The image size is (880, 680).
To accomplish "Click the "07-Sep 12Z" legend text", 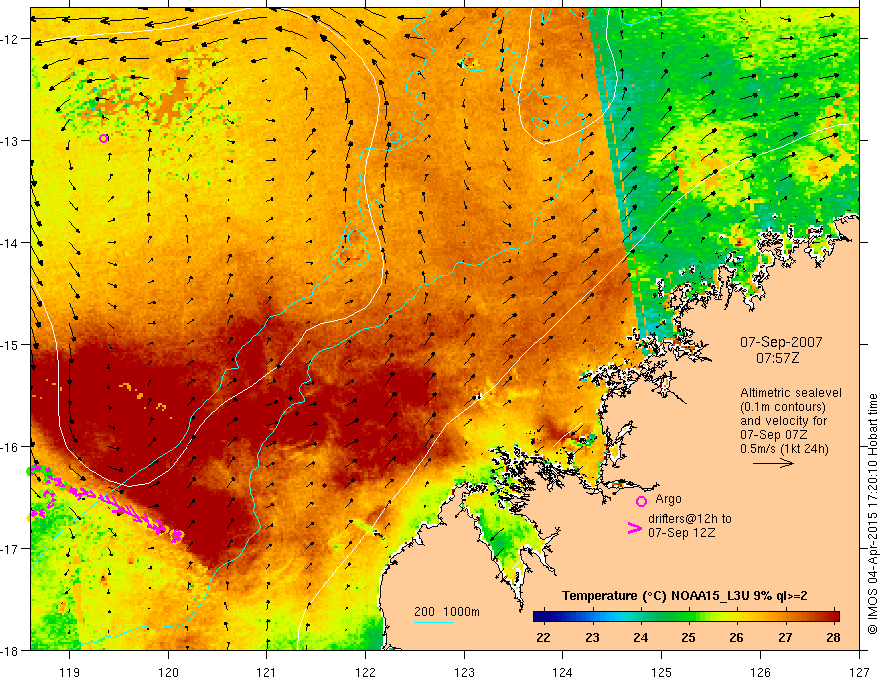I will tap(681, 533).
